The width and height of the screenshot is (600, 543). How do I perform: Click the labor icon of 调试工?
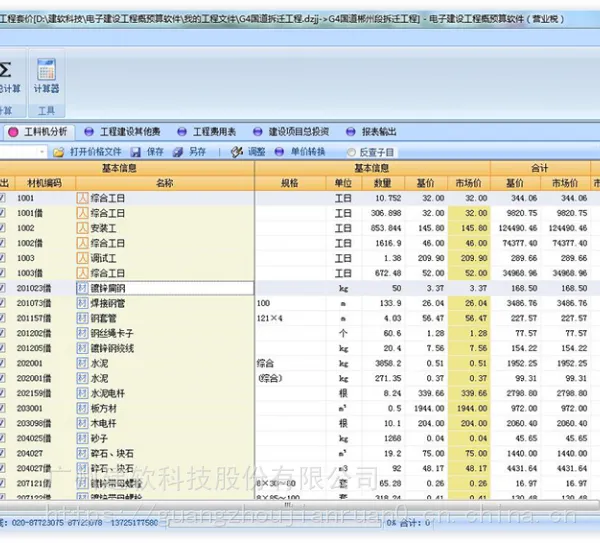(82, 258)
